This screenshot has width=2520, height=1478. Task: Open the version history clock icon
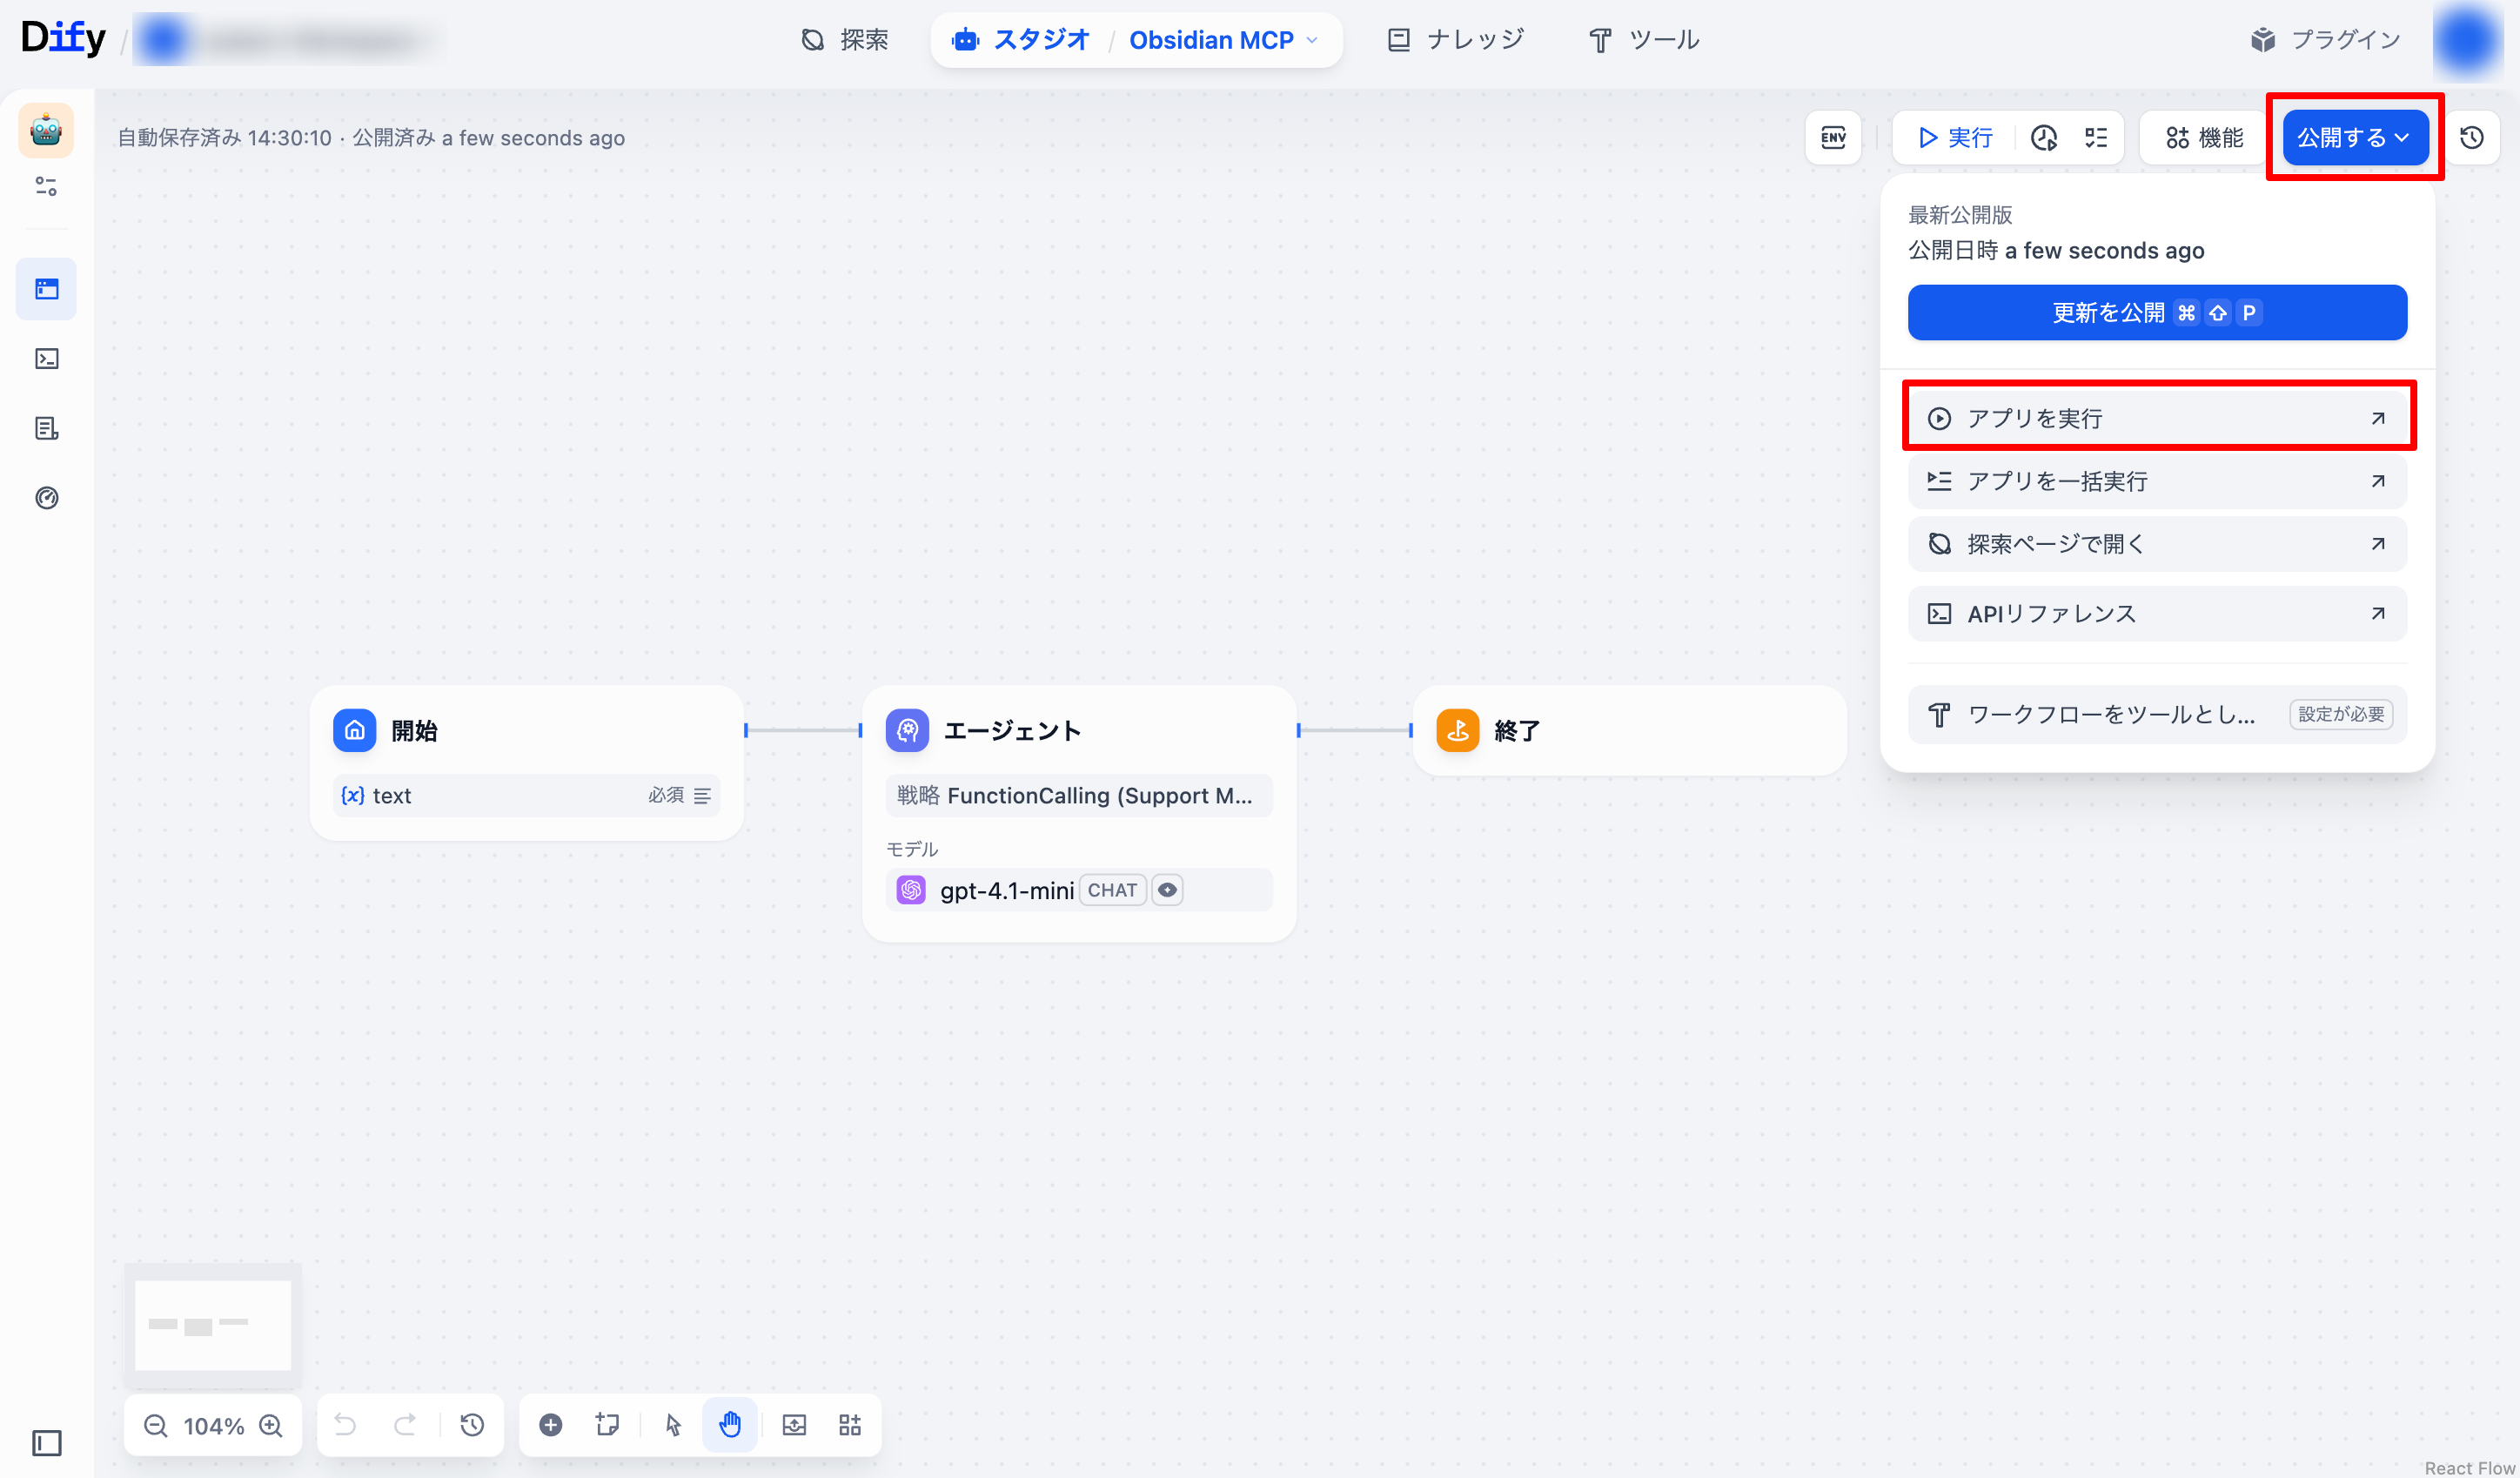pos(2472,137)
